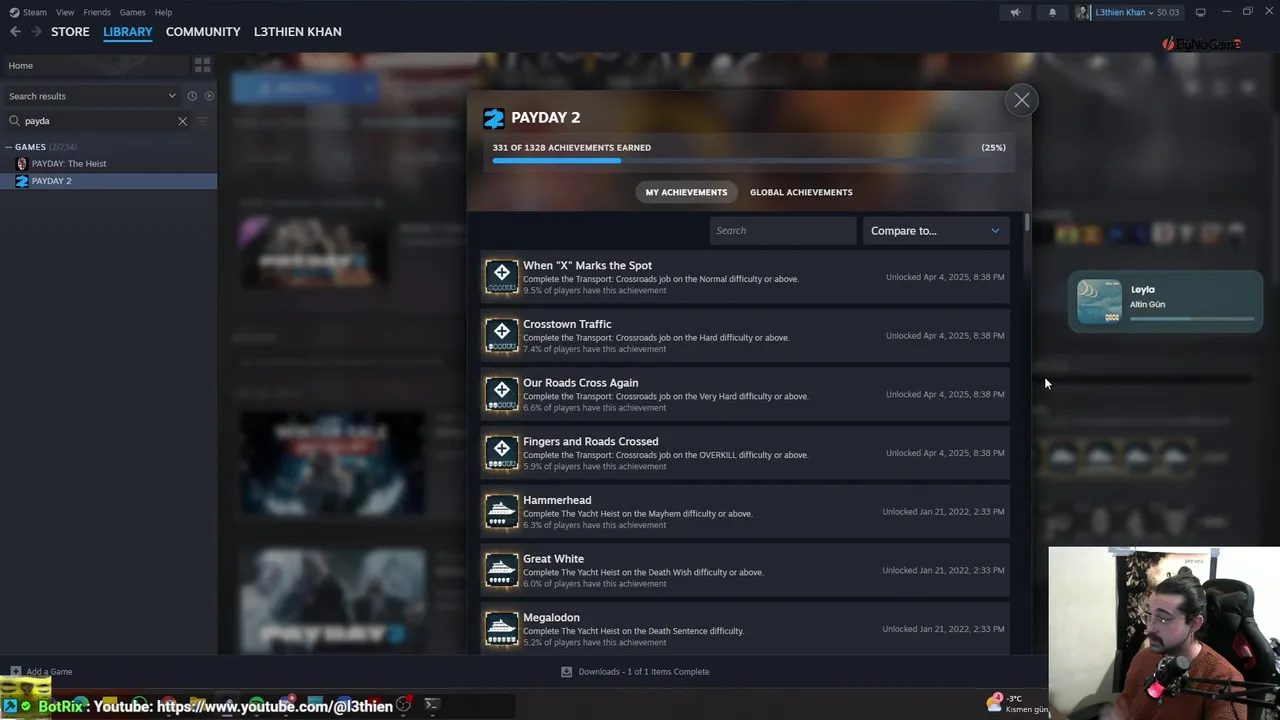Open the View menu
This screenshot has height=720, width=1280.
(x=65, y=12)
